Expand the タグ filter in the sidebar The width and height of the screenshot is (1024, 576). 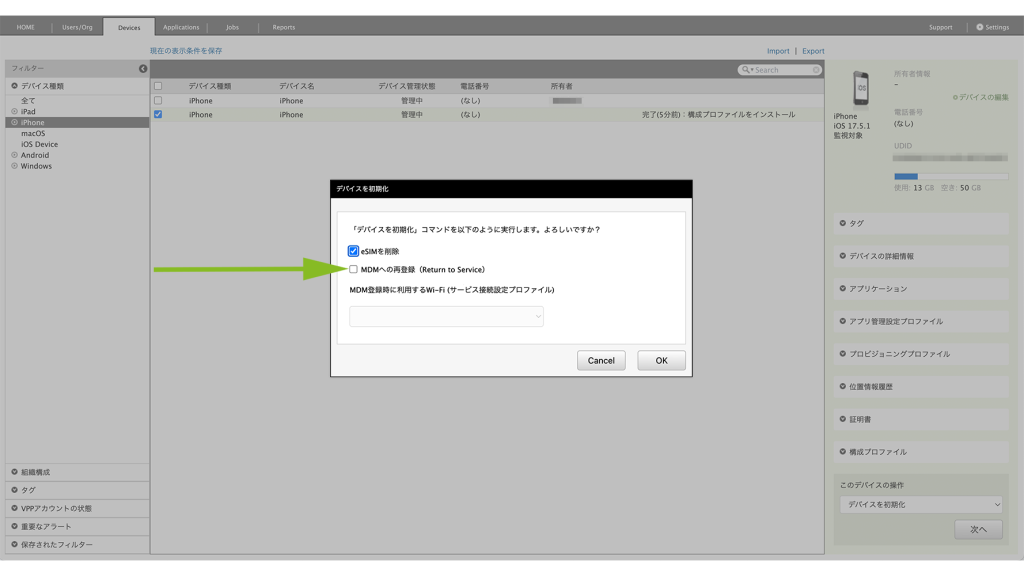(77, 490)
